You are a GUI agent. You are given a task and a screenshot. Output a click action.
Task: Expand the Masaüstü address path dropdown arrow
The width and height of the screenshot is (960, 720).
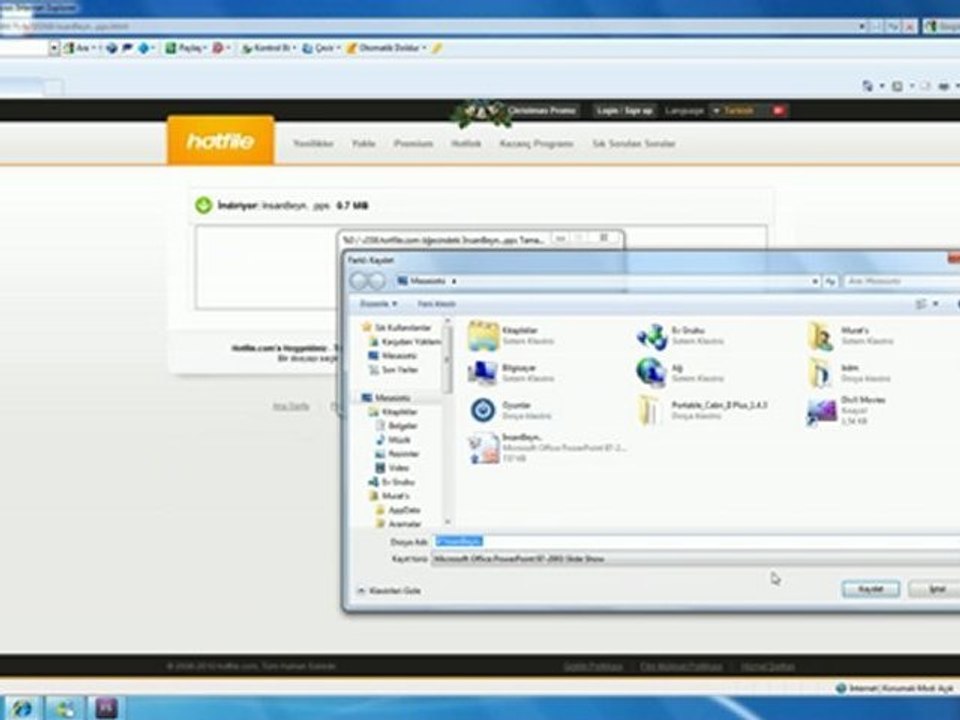pyautogui.click(x=815, y=281)
